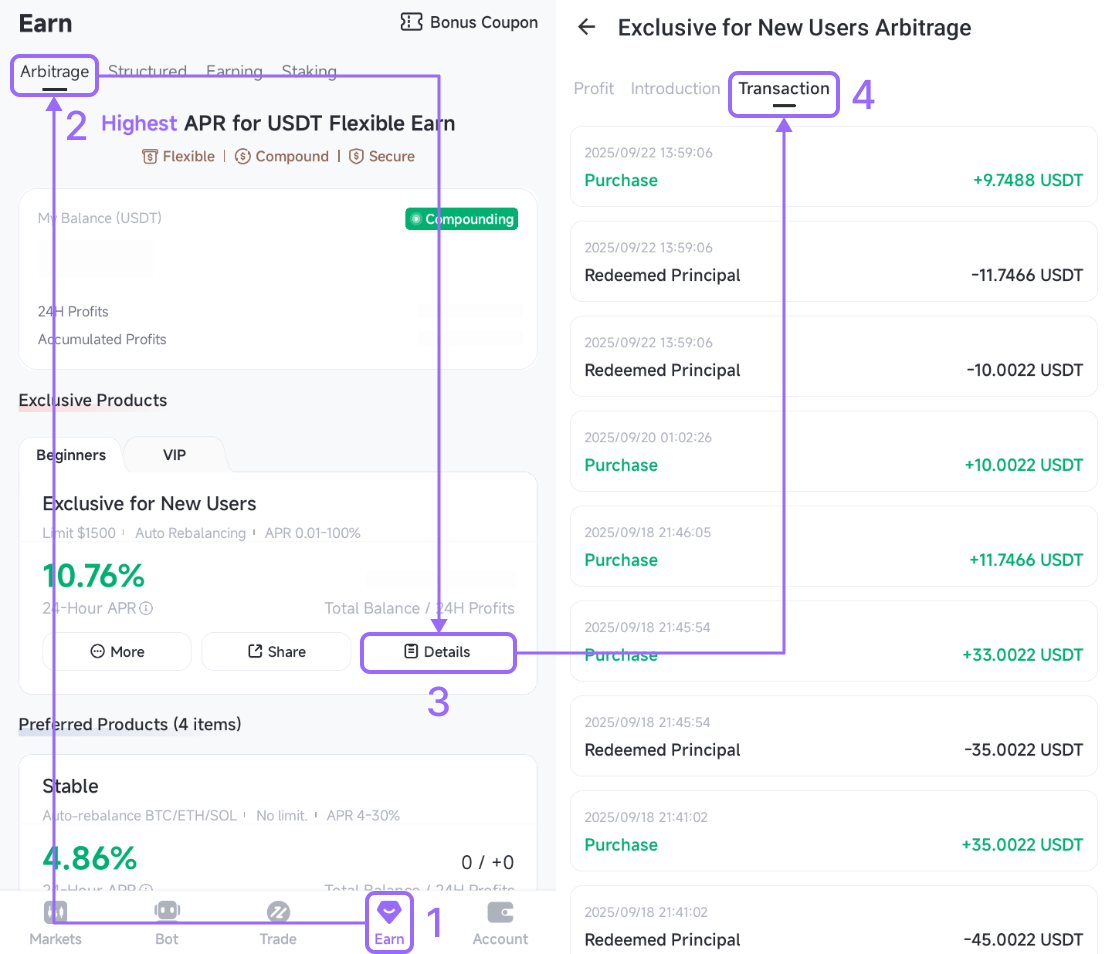Click the +10.0022 USDT purchase amount
Screen dimensions: 1112x954
tap(1023, 465)
